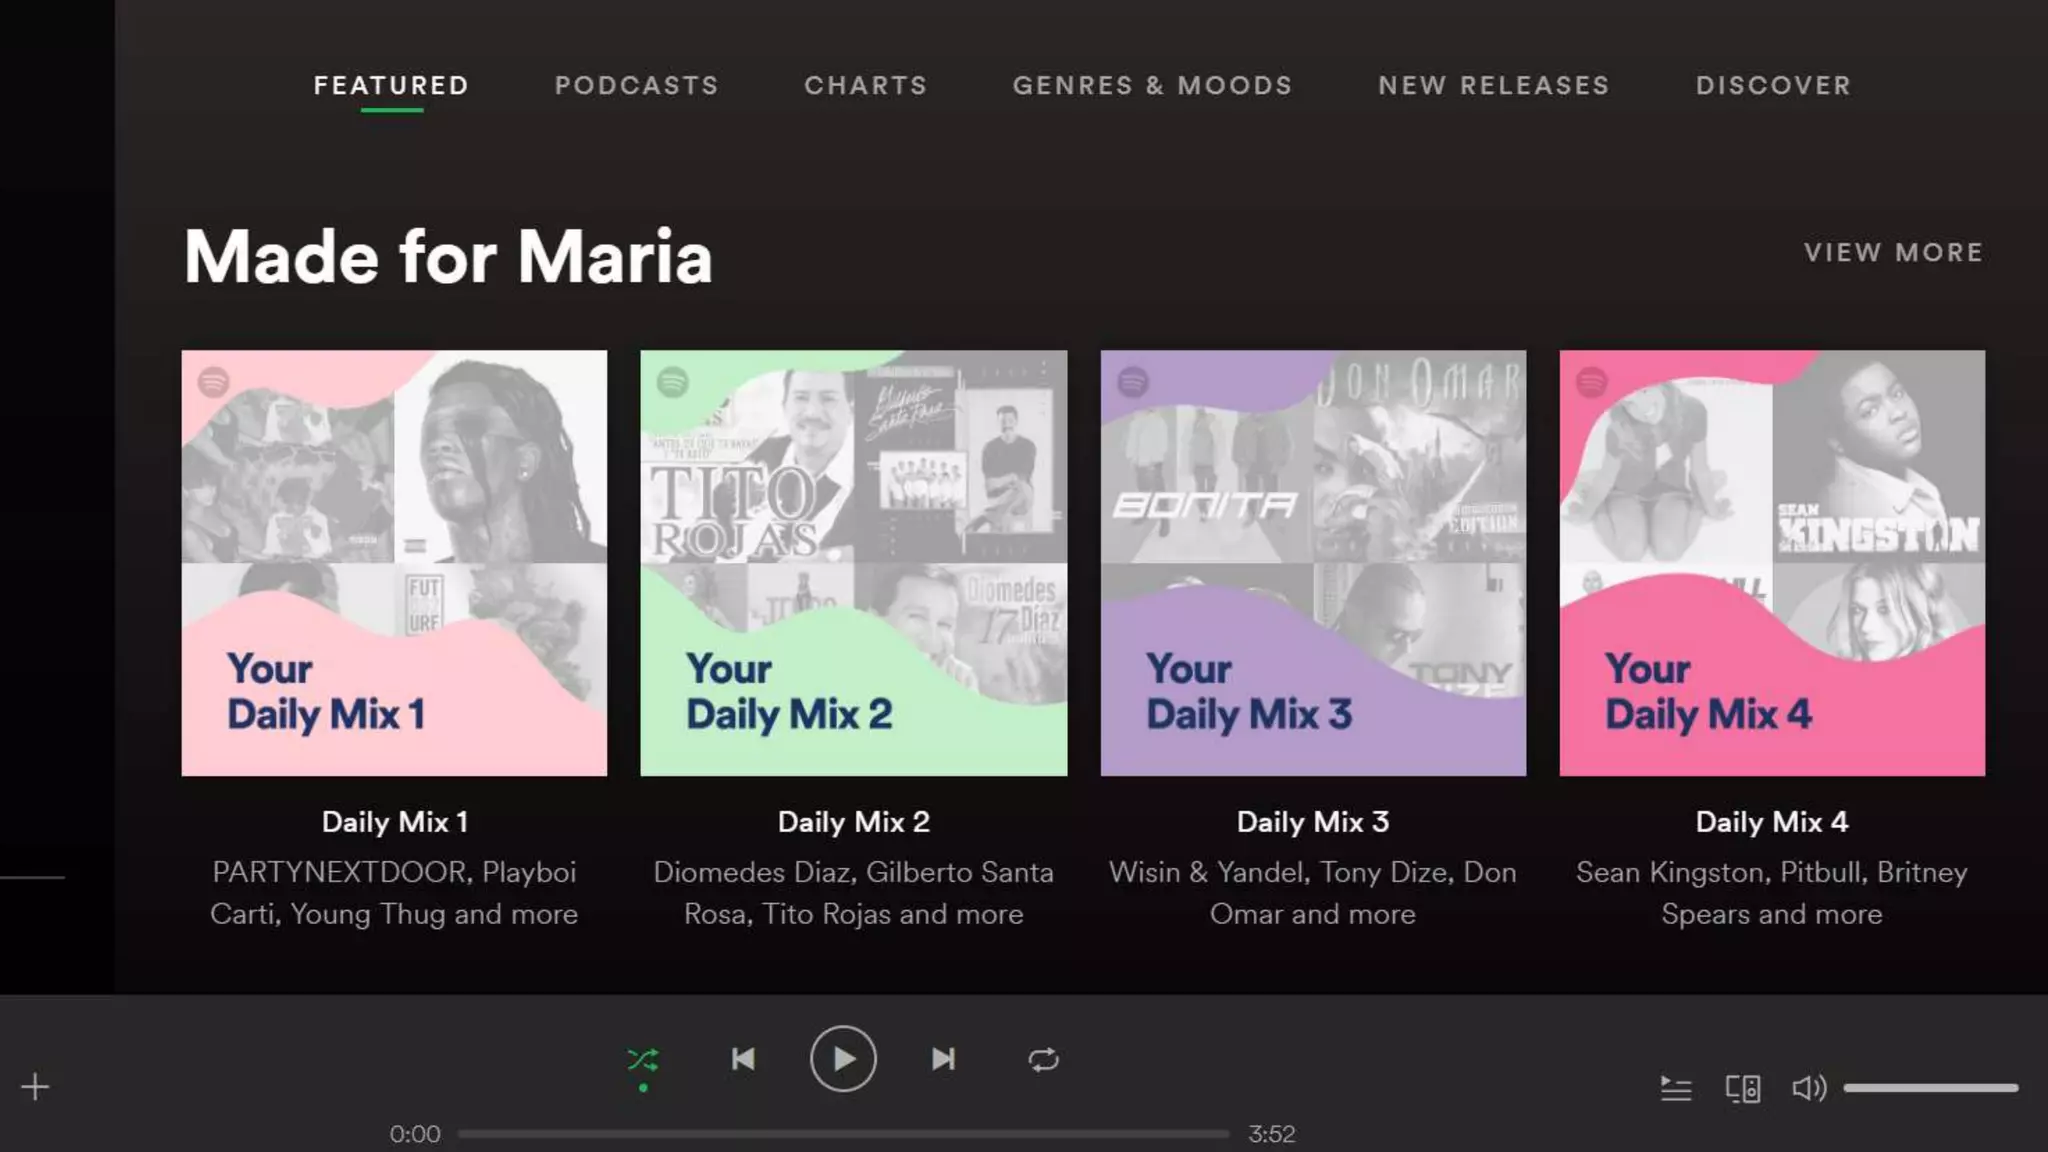2048x1152 pixels.
Task: Open Daily Mix 1 cover art
Action: [394, 562]
